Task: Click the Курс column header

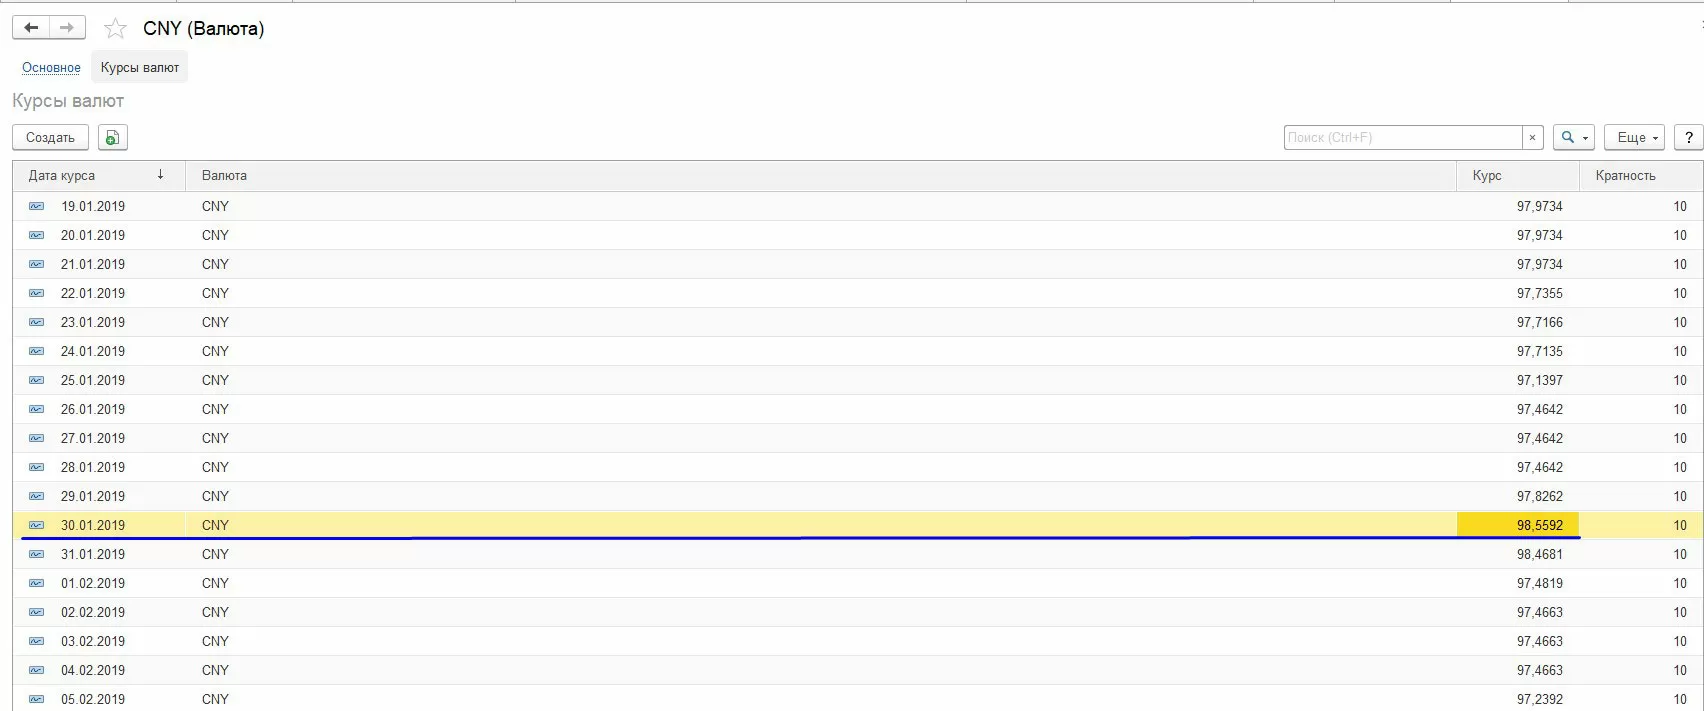Action: pos(1487,176)
